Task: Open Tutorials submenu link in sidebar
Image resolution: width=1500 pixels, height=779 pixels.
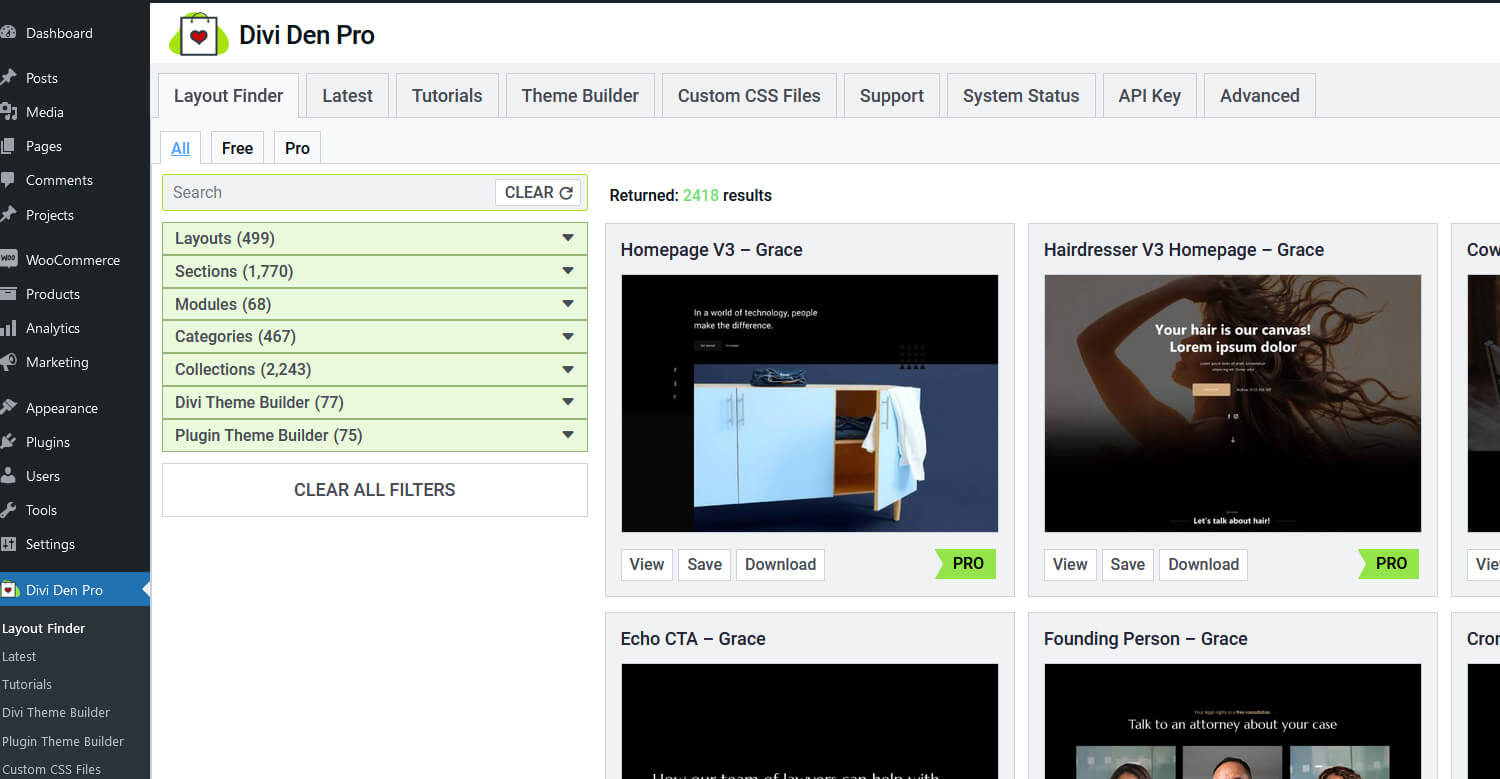Action: [x=27, y=684]
